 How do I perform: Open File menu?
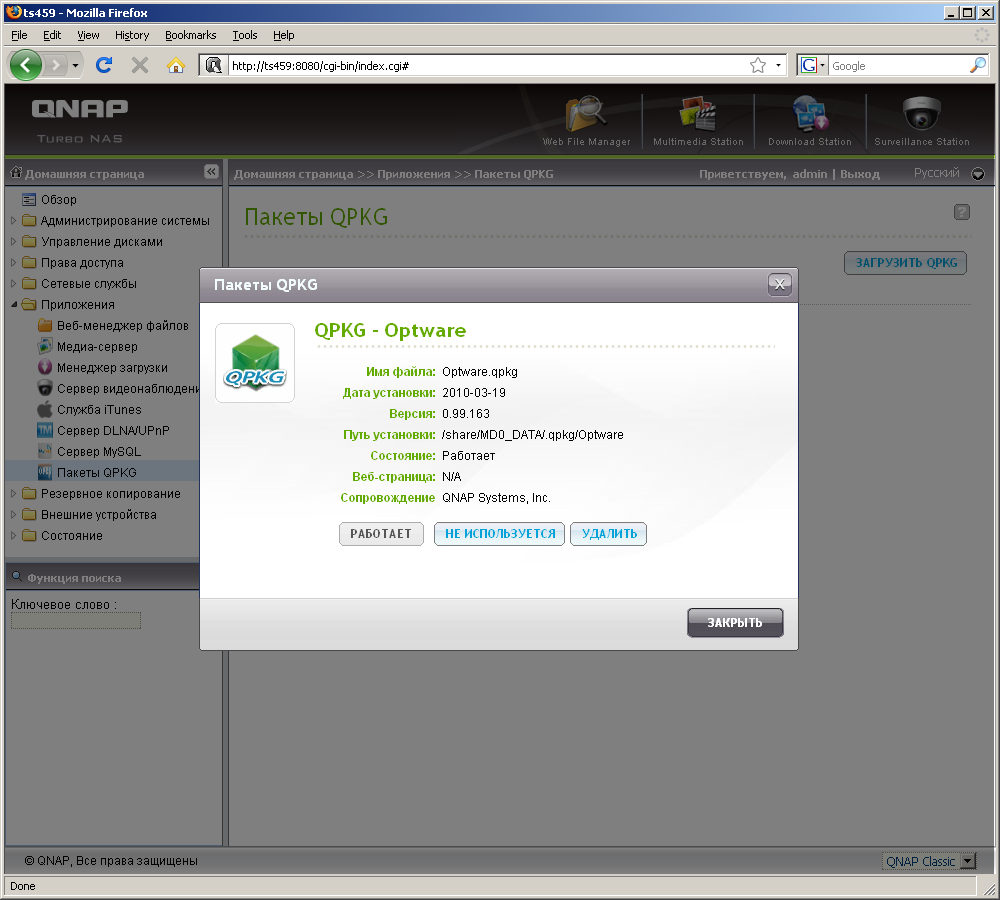(19, 35)
